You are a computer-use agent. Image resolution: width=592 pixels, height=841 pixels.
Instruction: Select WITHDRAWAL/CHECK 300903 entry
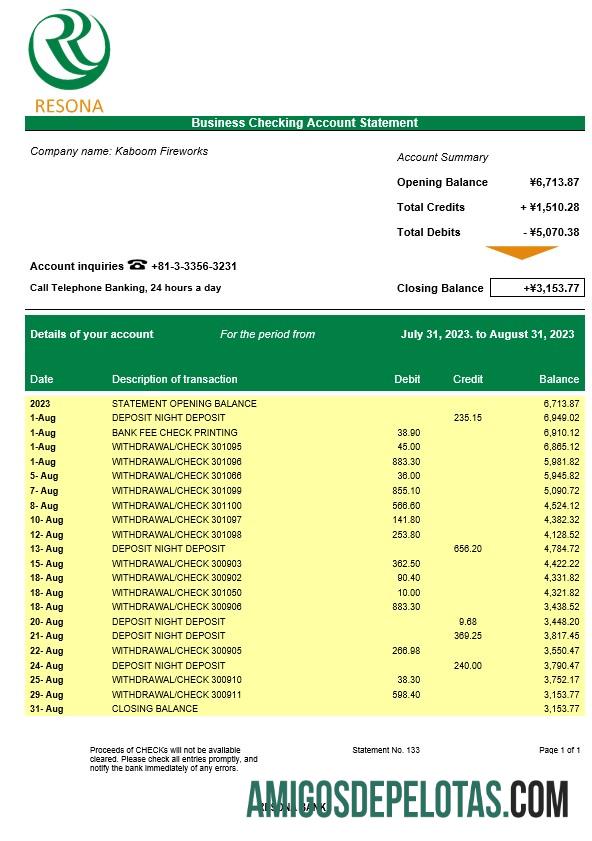(x=176, y=564)
